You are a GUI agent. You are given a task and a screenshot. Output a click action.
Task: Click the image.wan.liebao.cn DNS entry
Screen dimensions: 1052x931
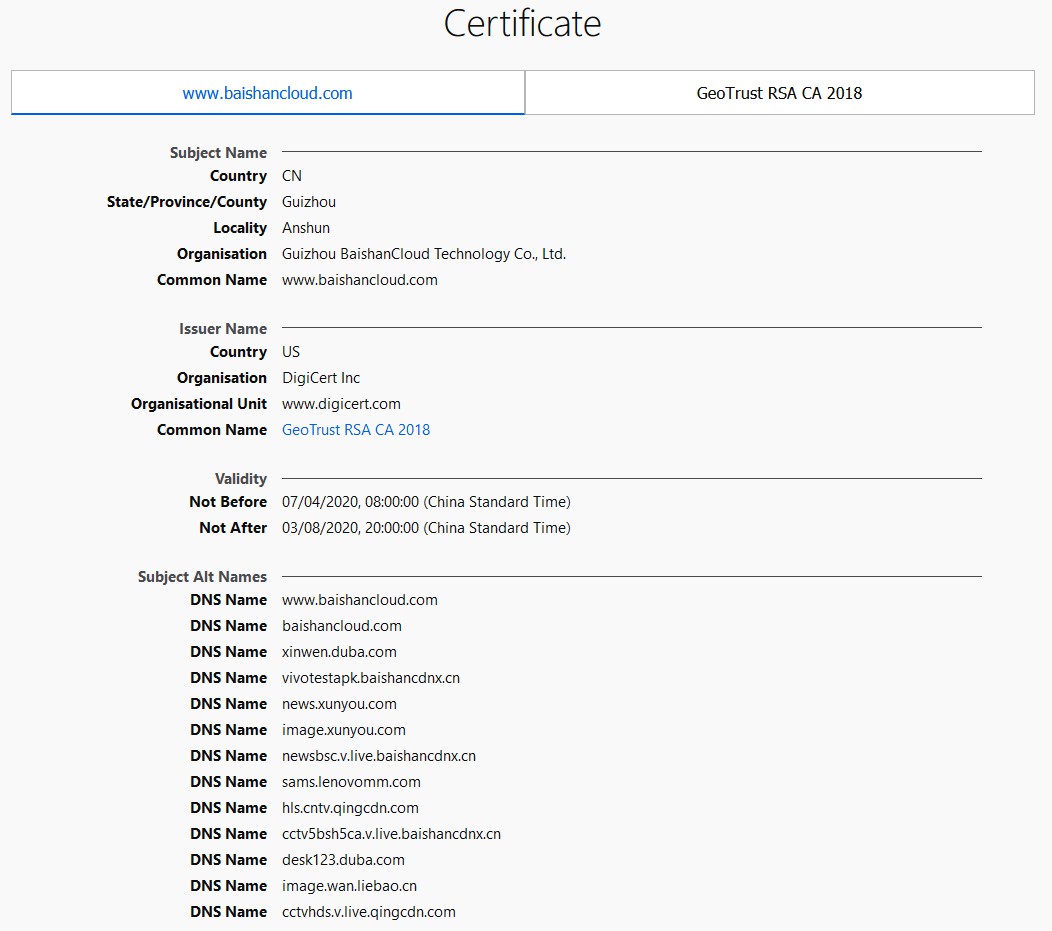pyautogui.click(x=349, y=886)
